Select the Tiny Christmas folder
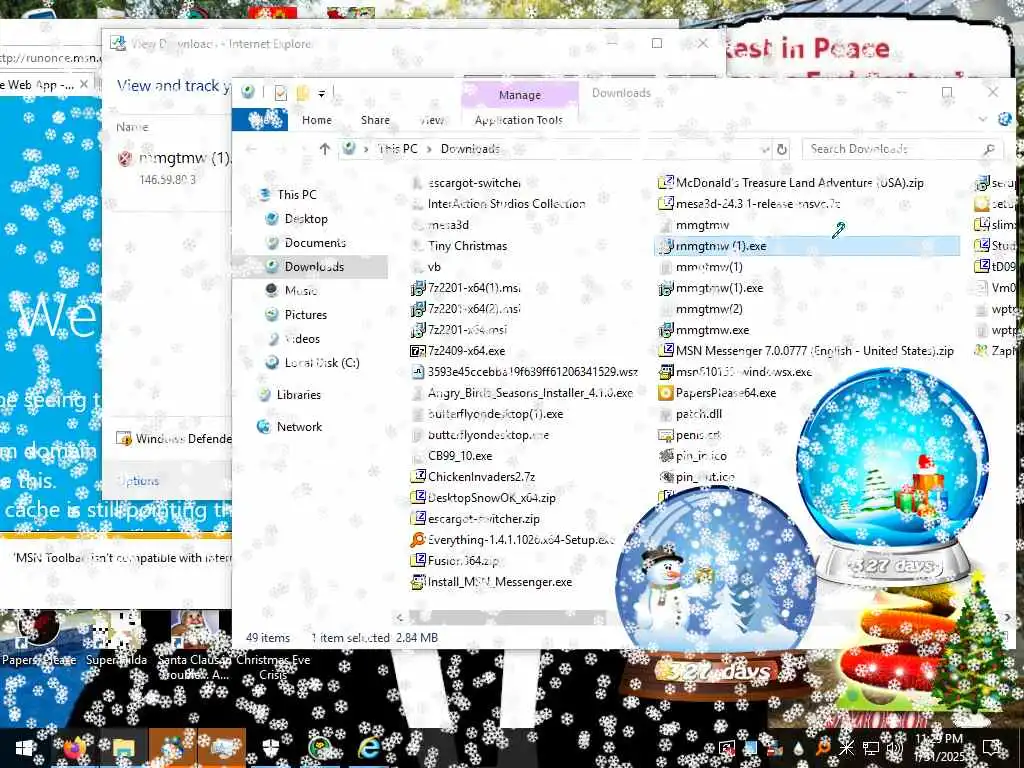 coord(467,246)
